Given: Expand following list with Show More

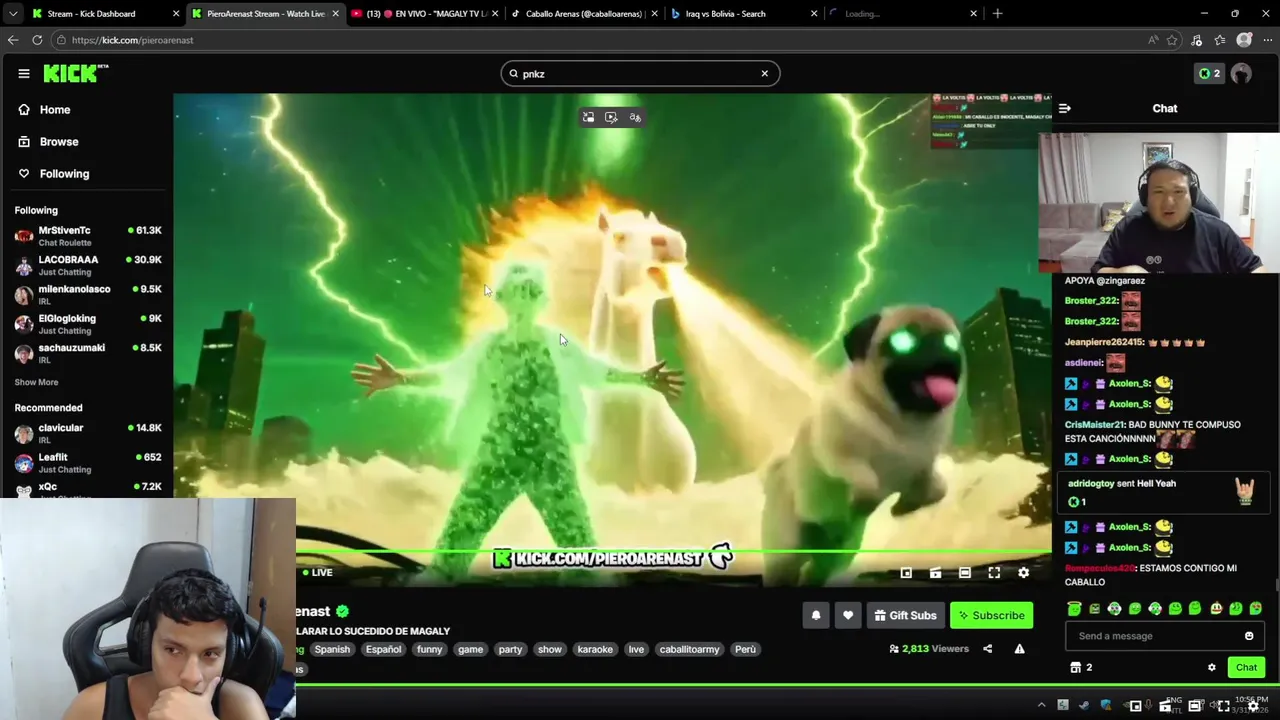Looking at the screenshot, I should [36, 382].
